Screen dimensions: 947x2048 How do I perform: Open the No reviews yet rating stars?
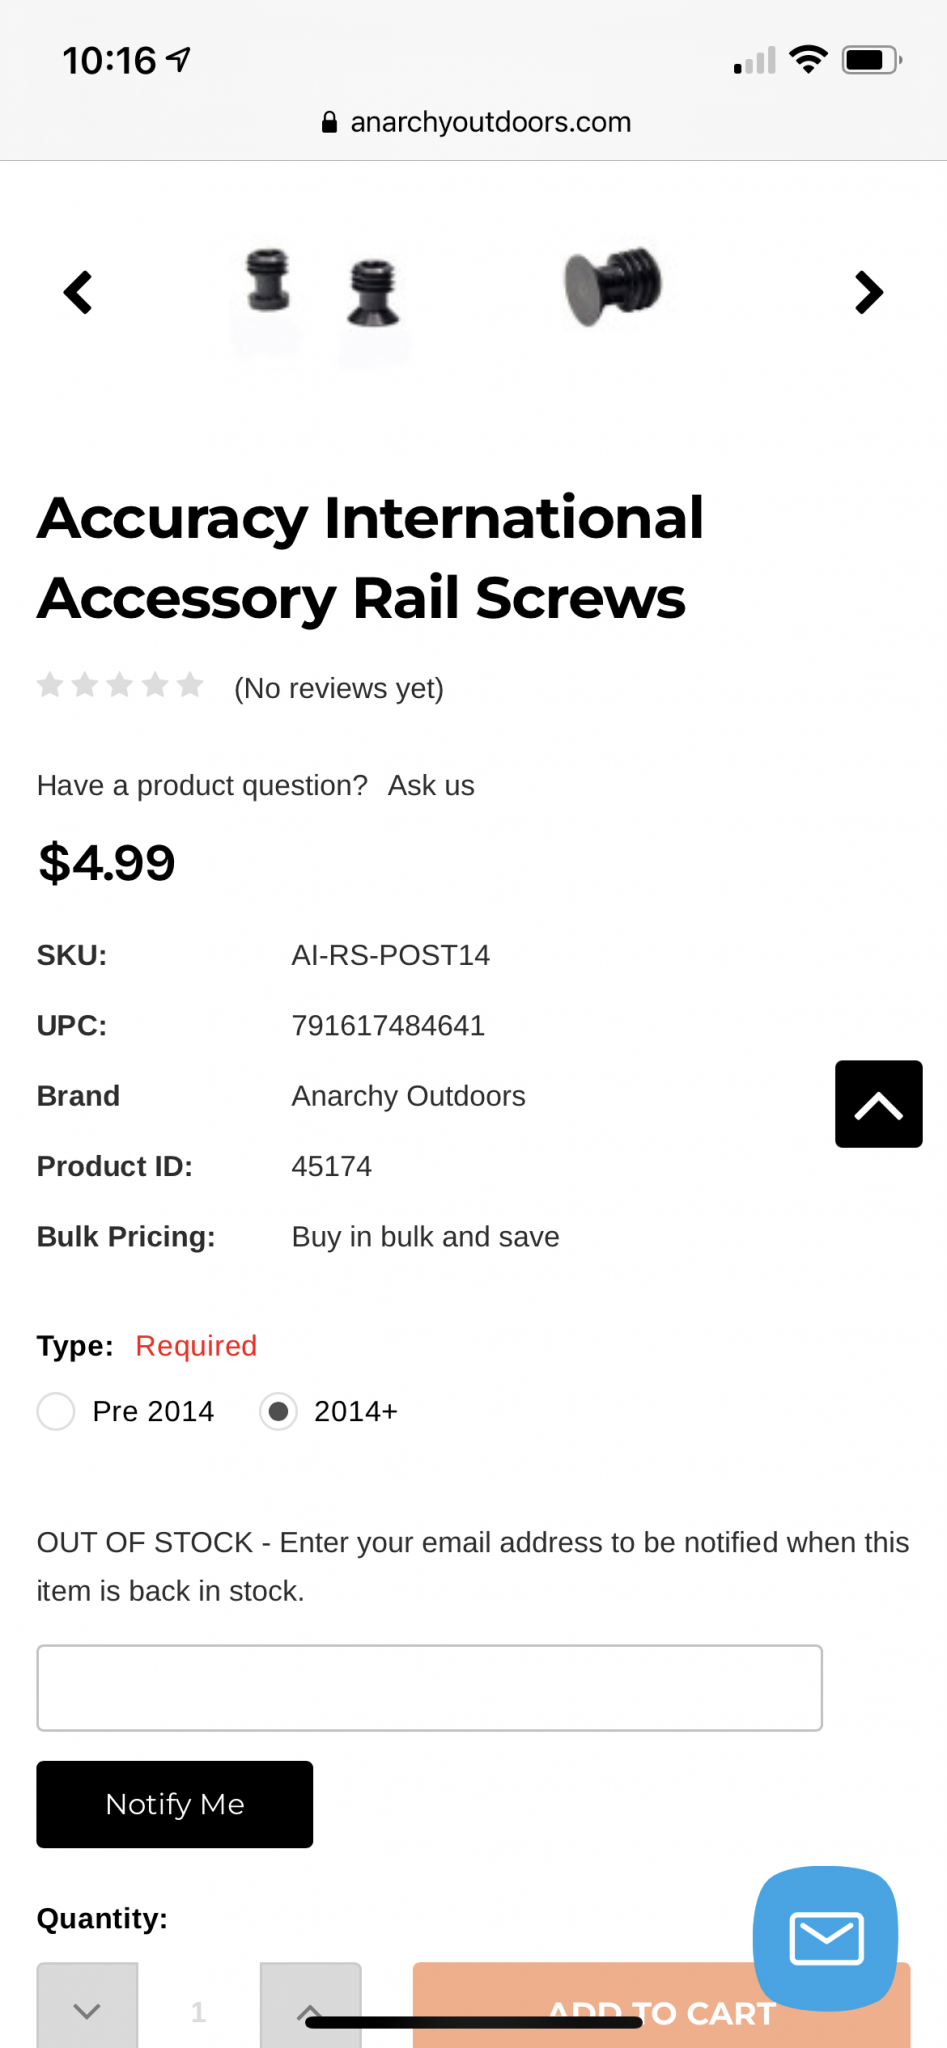pos(120,686)
